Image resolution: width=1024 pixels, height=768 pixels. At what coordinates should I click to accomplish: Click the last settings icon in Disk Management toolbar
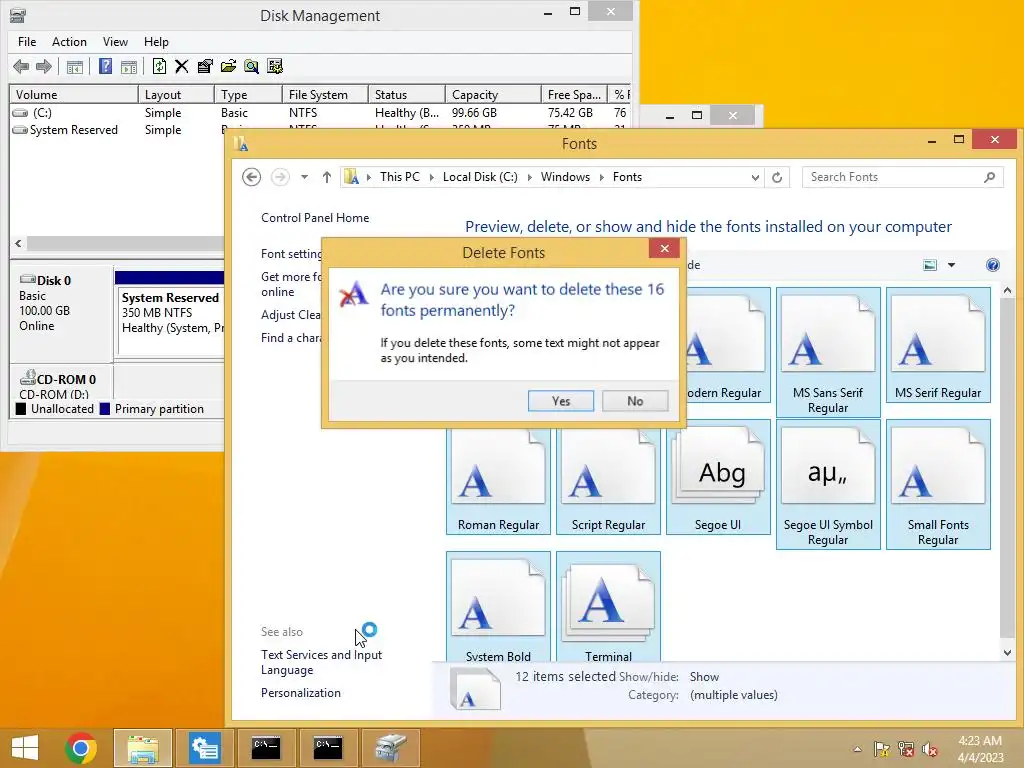(x=275, y=66)
